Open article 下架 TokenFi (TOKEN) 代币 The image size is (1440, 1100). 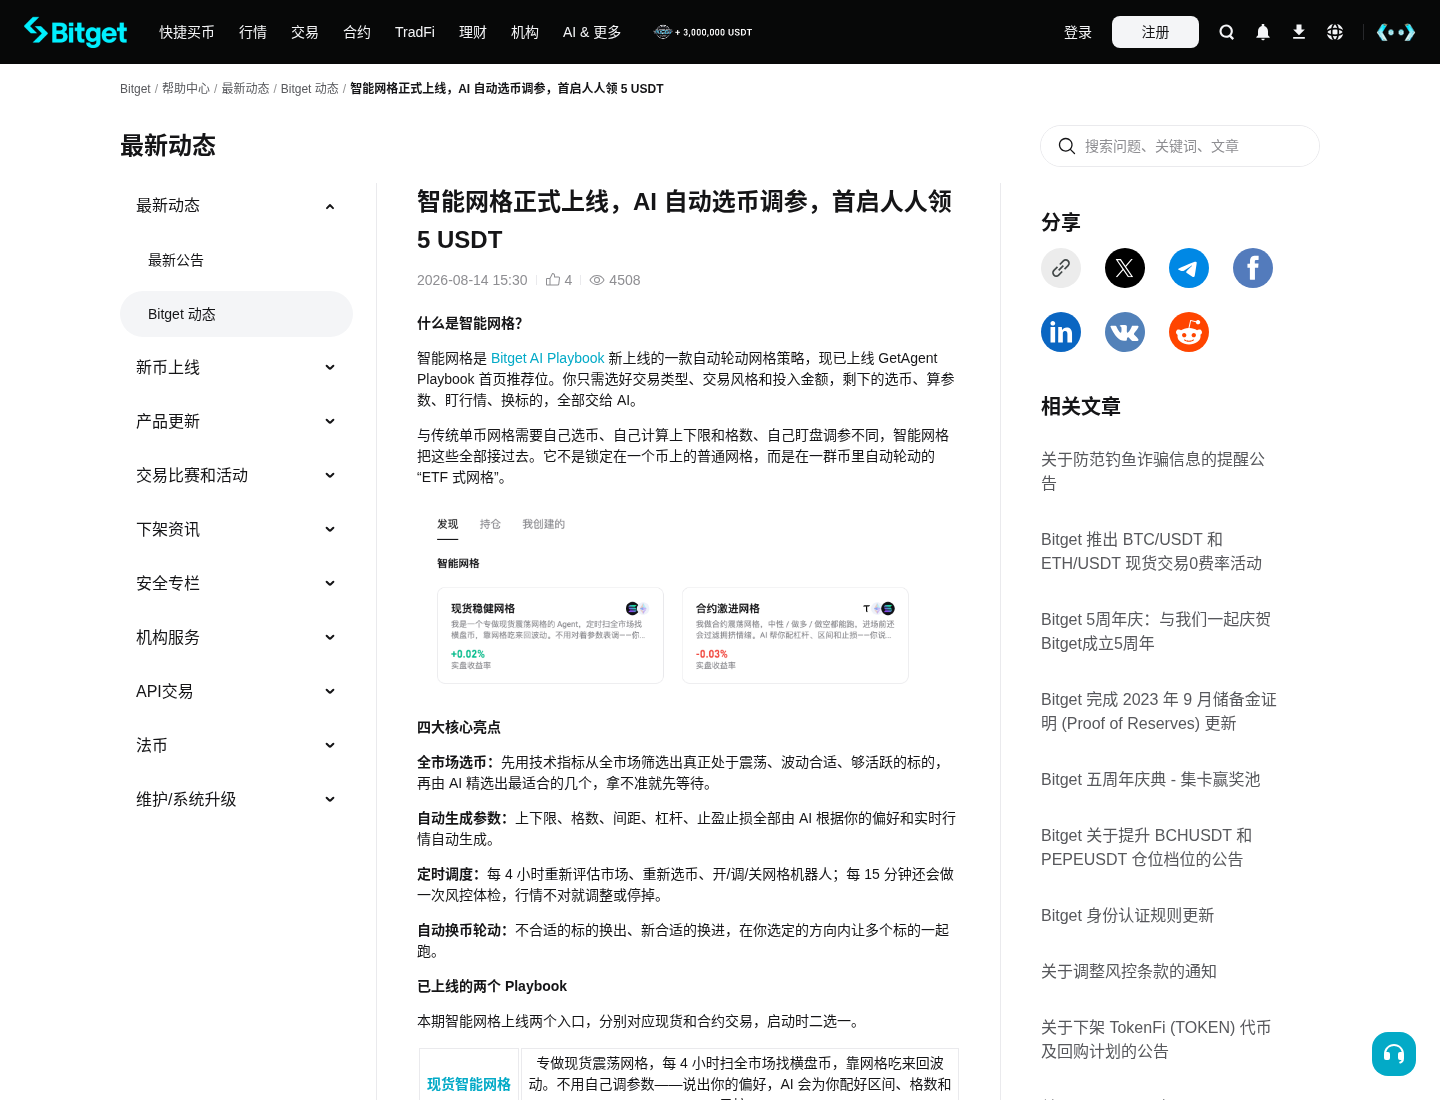(x=1156, y=1039)
